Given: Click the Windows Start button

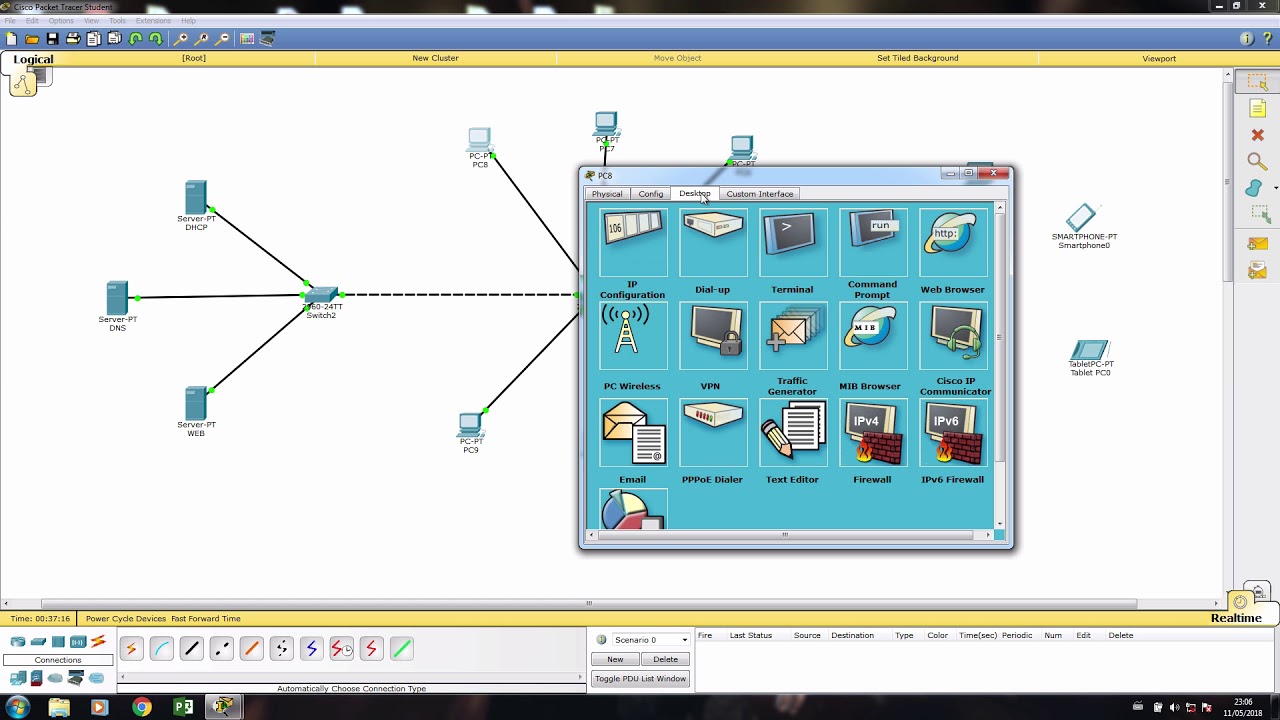Looking at the screenshot, I should tap(17, 707).
